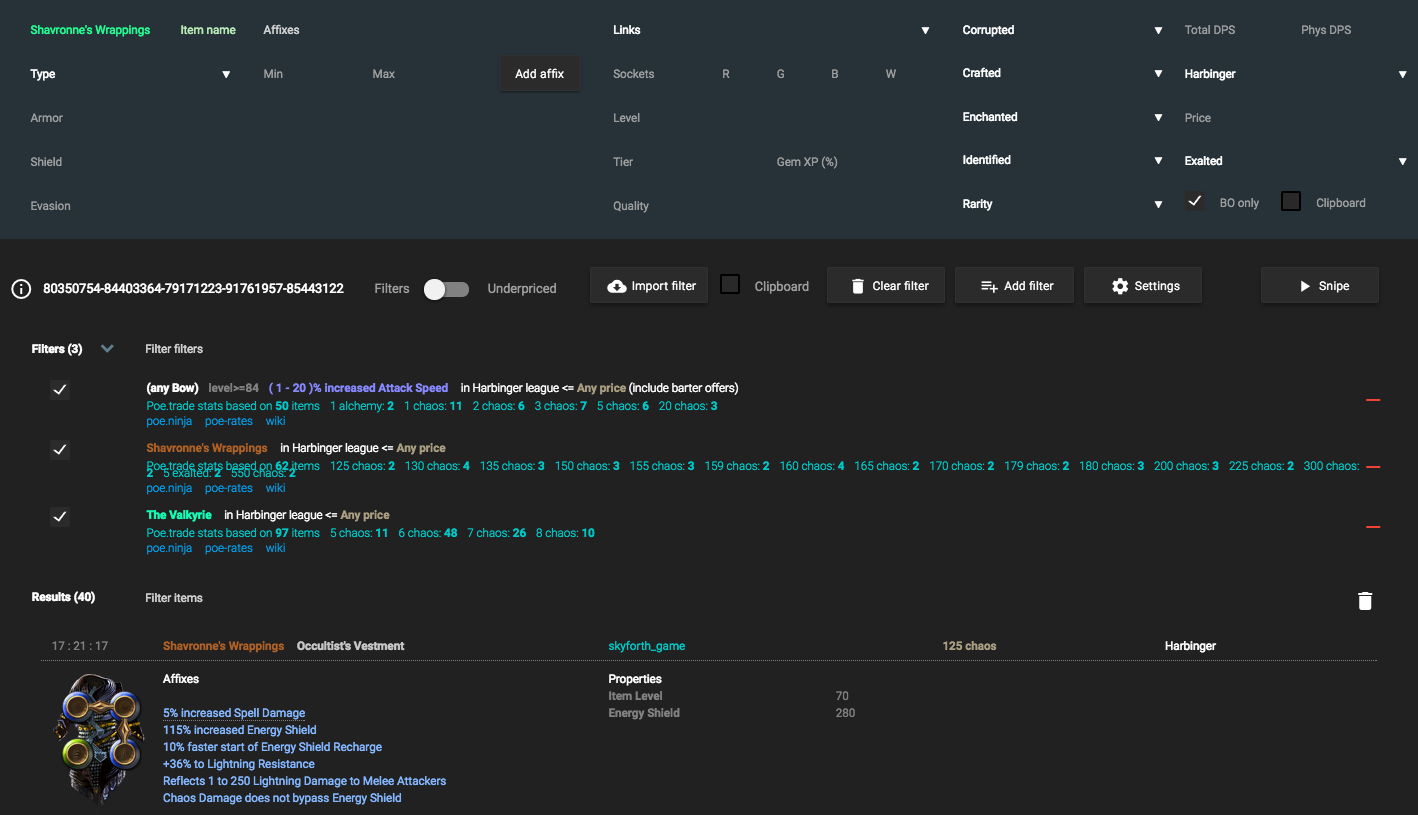Open the Exalted currency dropdown
The height and width of the screenshot is (815, 1418).
coord(1296,161)
